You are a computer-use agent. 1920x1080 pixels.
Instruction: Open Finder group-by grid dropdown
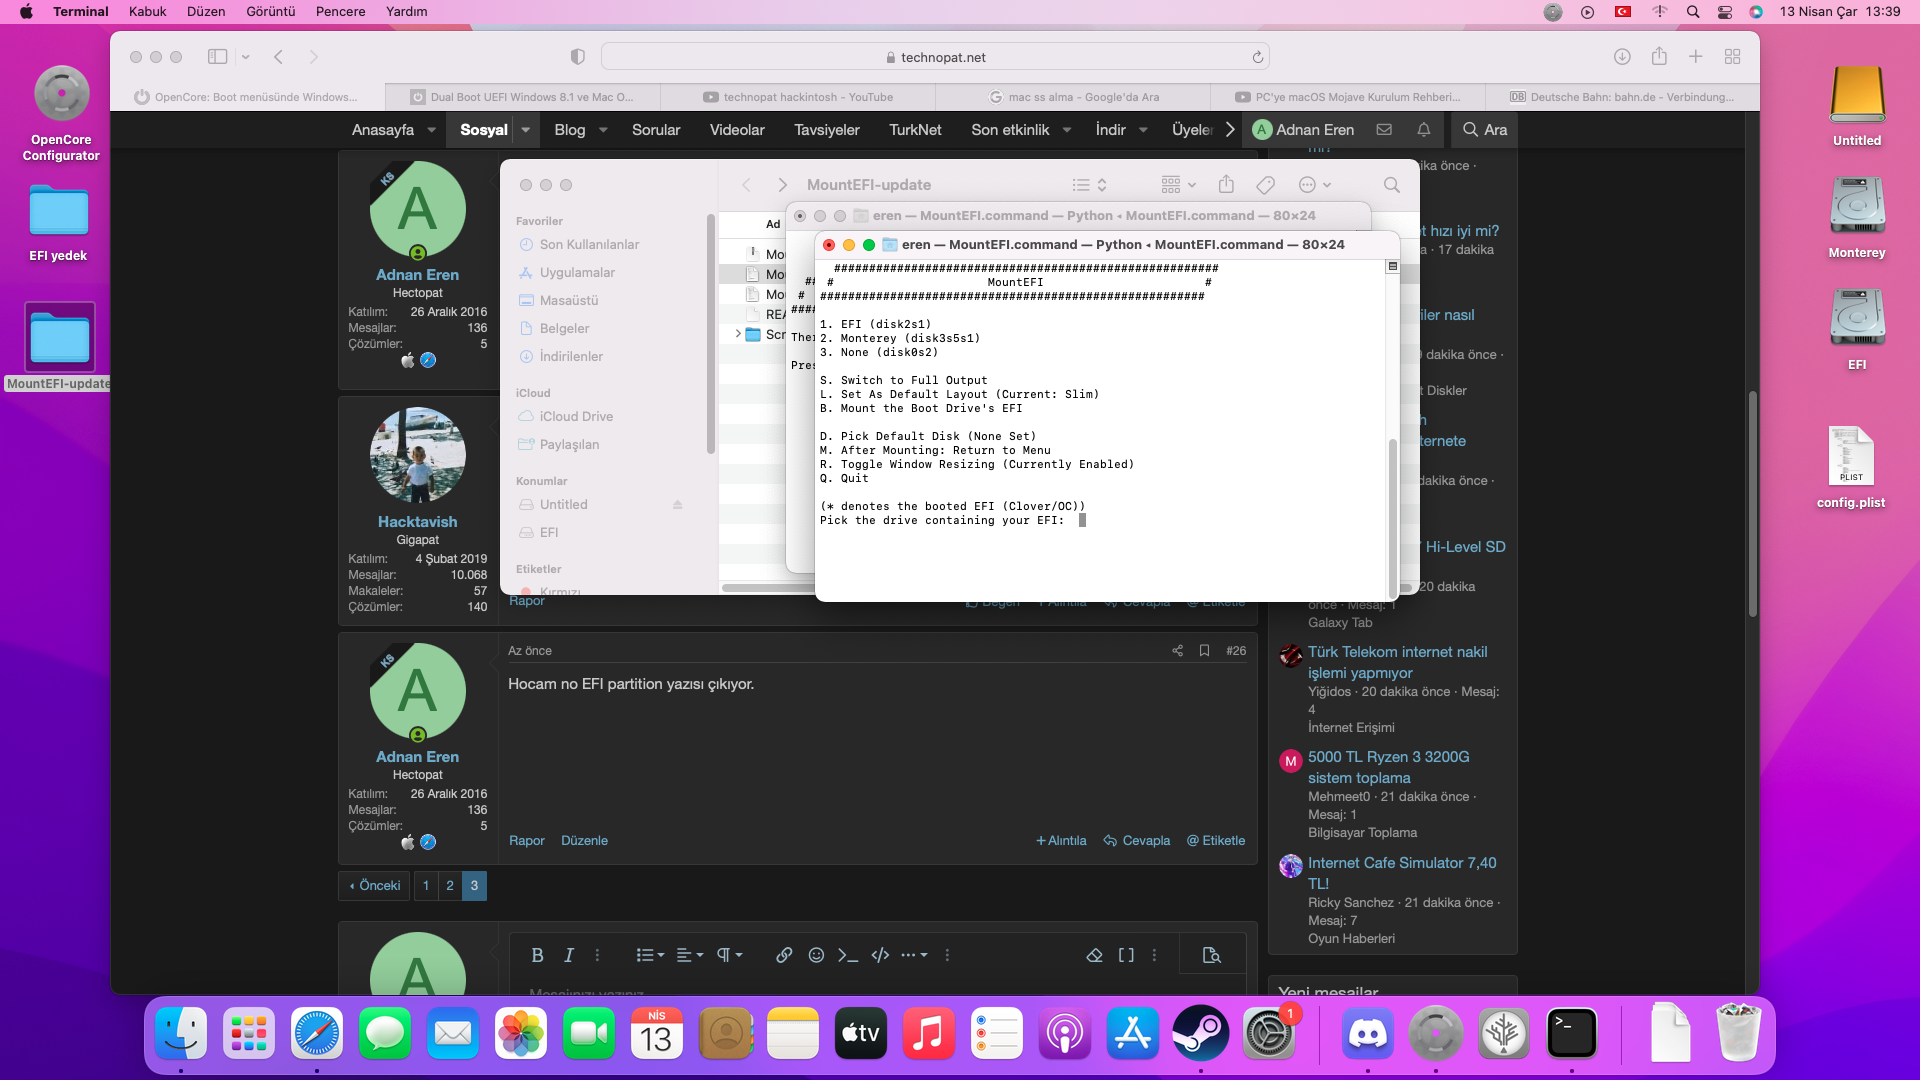pos(1178,185)
